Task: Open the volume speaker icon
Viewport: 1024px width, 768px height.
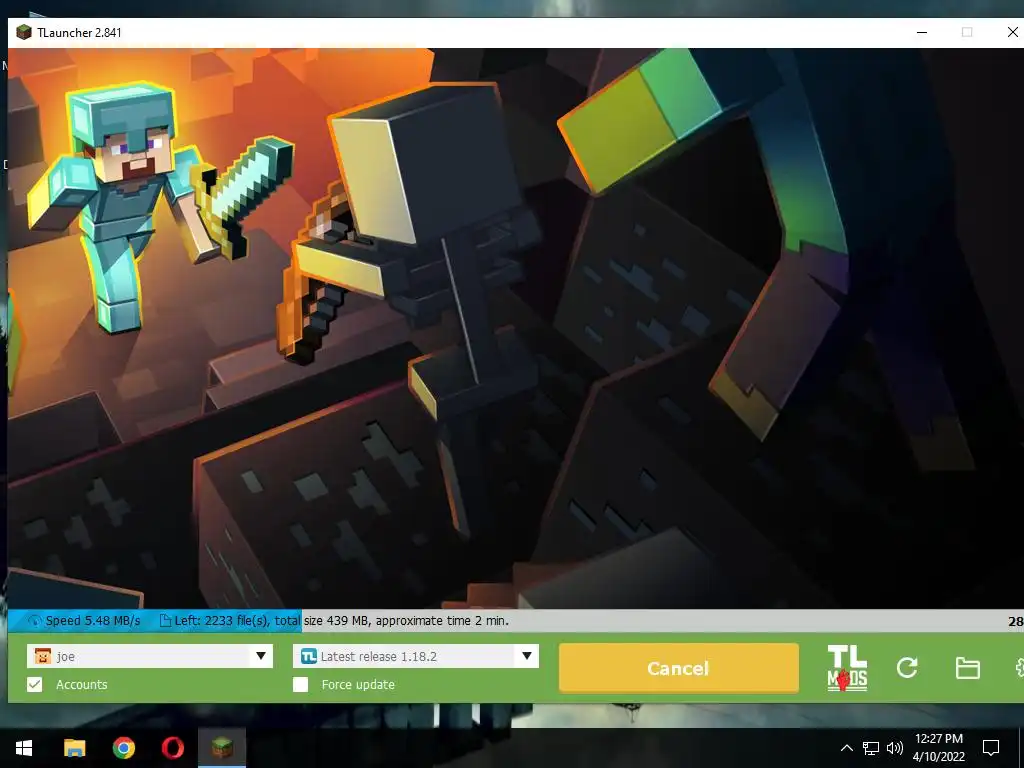Action: tap(895, 748)
